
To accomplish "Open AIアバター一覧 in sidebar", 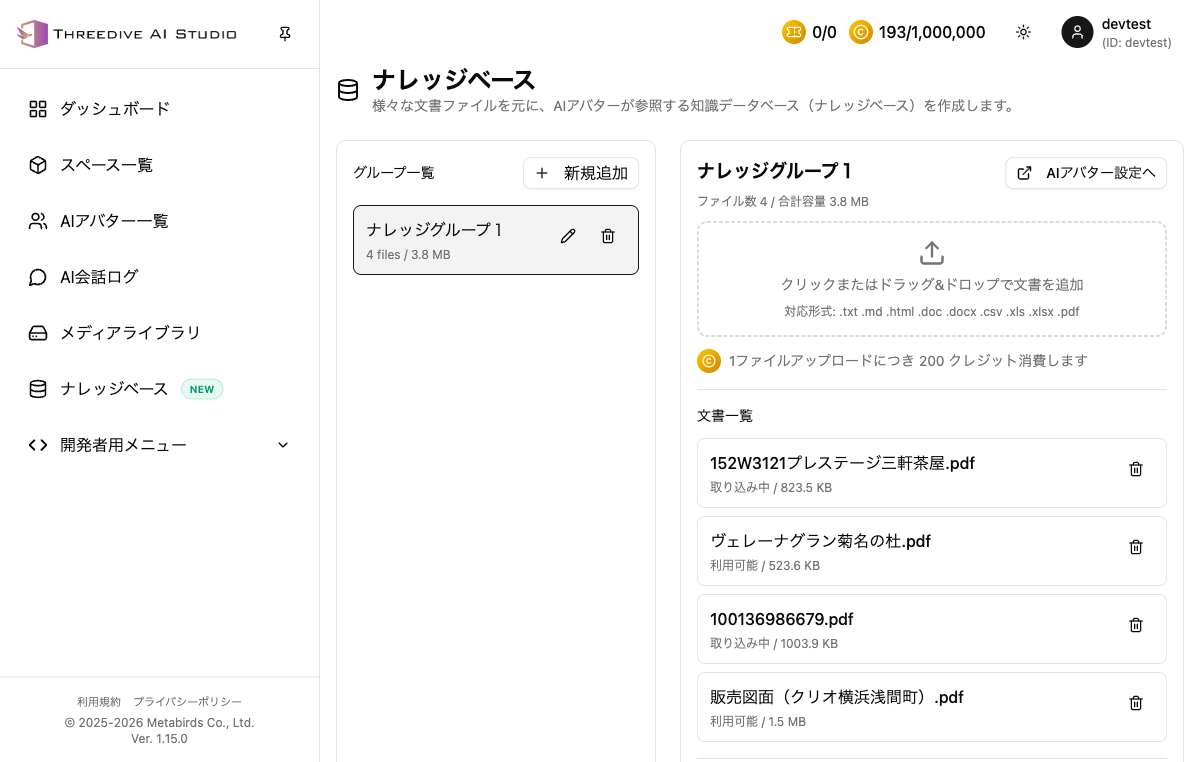I will (x=160, y=221).
